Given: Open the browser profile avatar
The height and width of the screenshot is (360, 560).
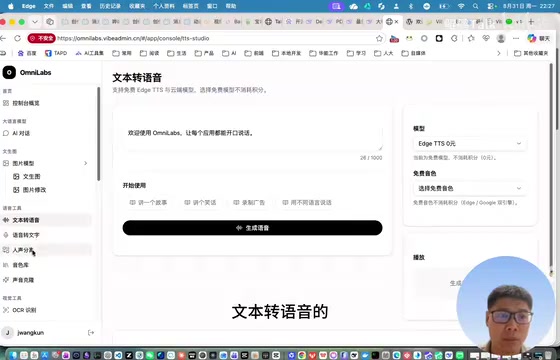Looking at the screenshot, I should (501, 38).
